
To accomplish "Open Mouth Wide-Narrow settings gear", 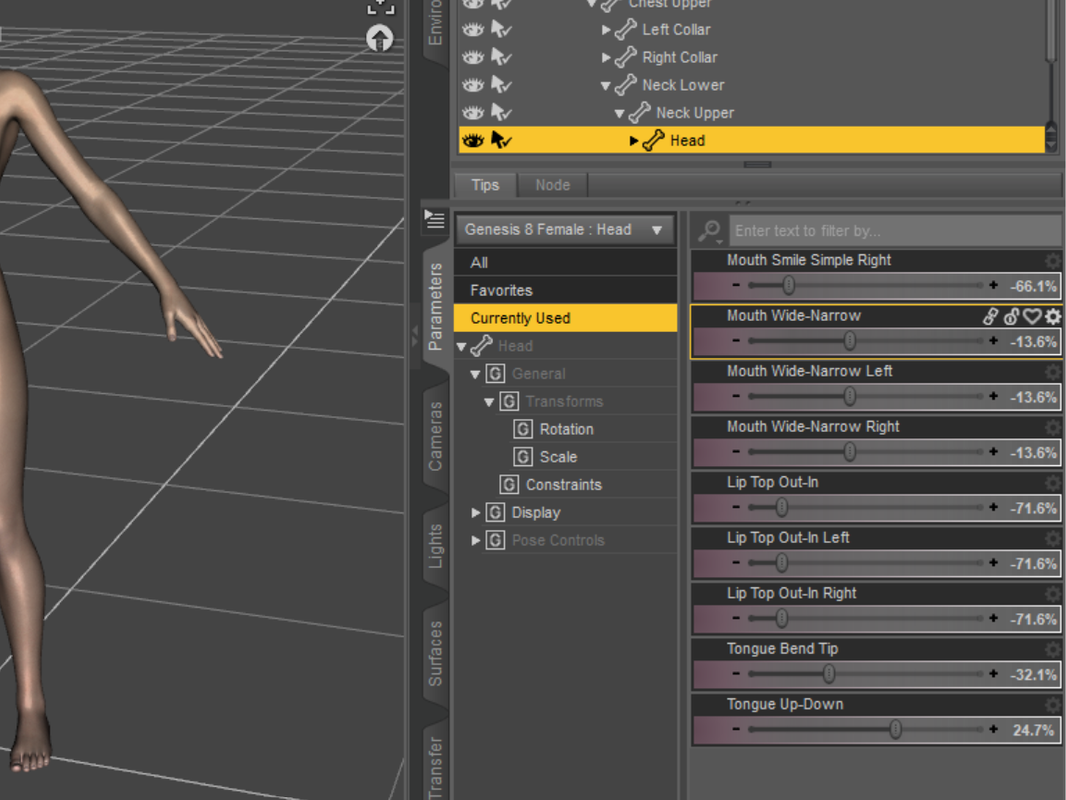I will (1053, 316).
